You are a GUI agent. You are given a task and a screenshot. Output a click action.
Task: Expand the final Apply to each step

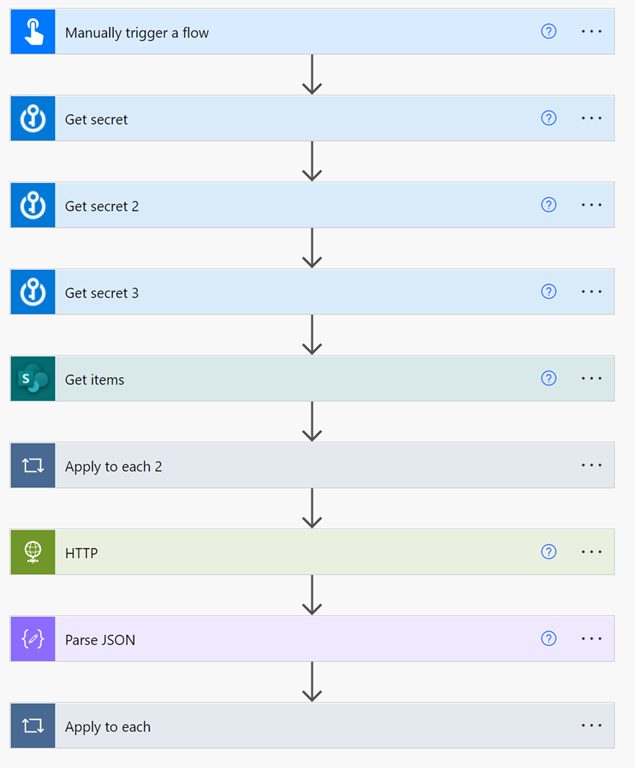tap(300, 726)
